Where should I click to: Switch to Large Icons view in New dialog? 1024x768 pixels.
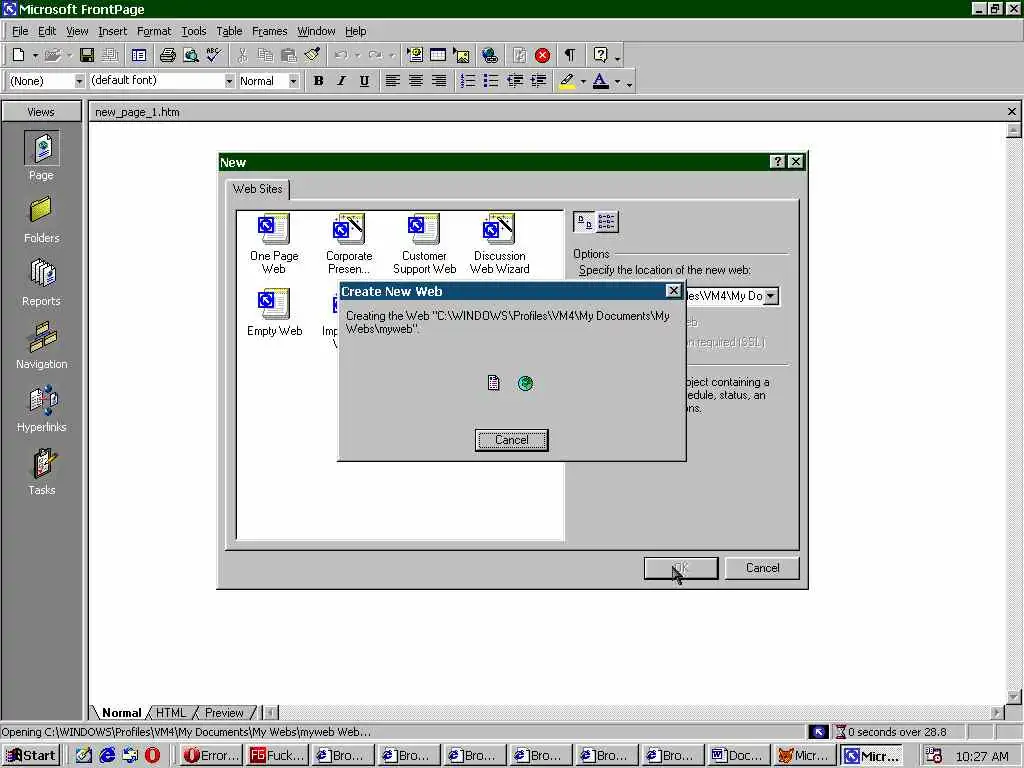584,222
